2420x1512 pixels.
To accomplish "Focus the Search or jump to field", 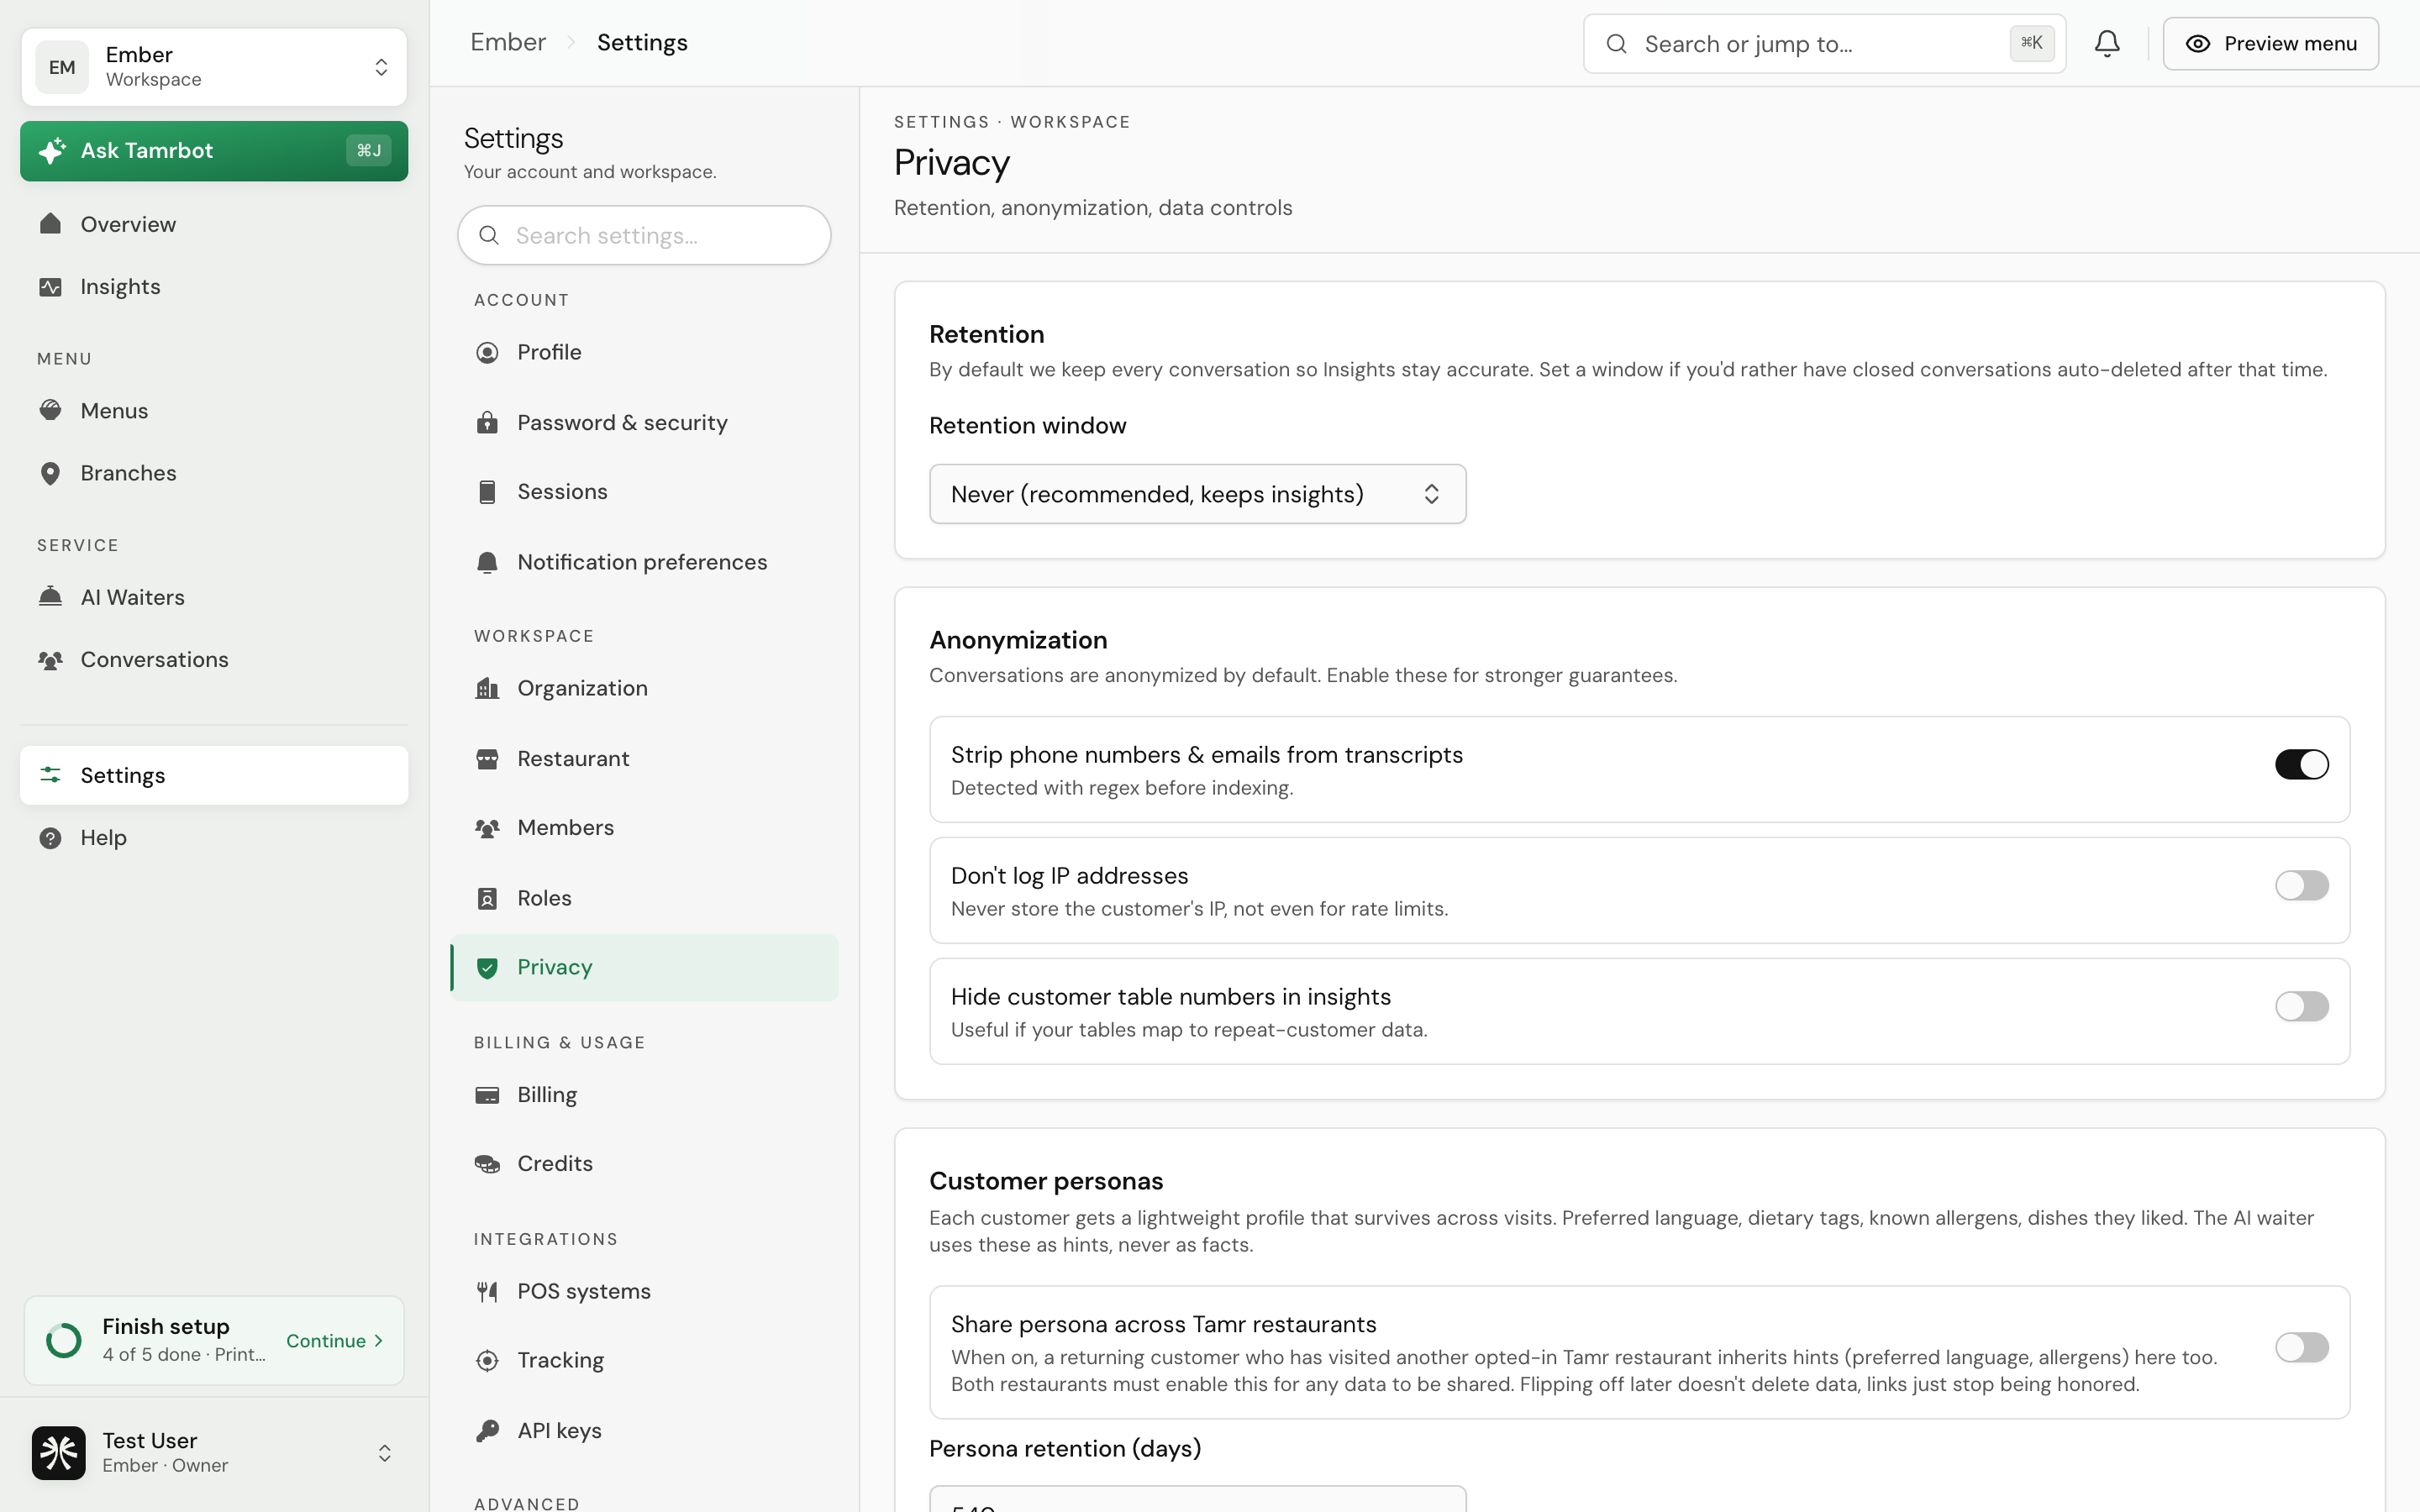I will click(1824, 43).
